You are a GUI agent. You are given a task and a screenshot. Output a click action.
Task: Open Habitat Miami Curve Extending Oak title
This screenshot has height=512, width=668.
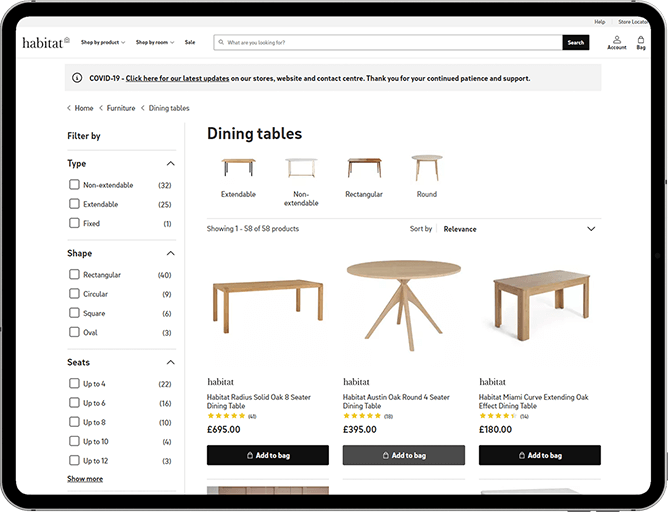click(x=533, y=401)
